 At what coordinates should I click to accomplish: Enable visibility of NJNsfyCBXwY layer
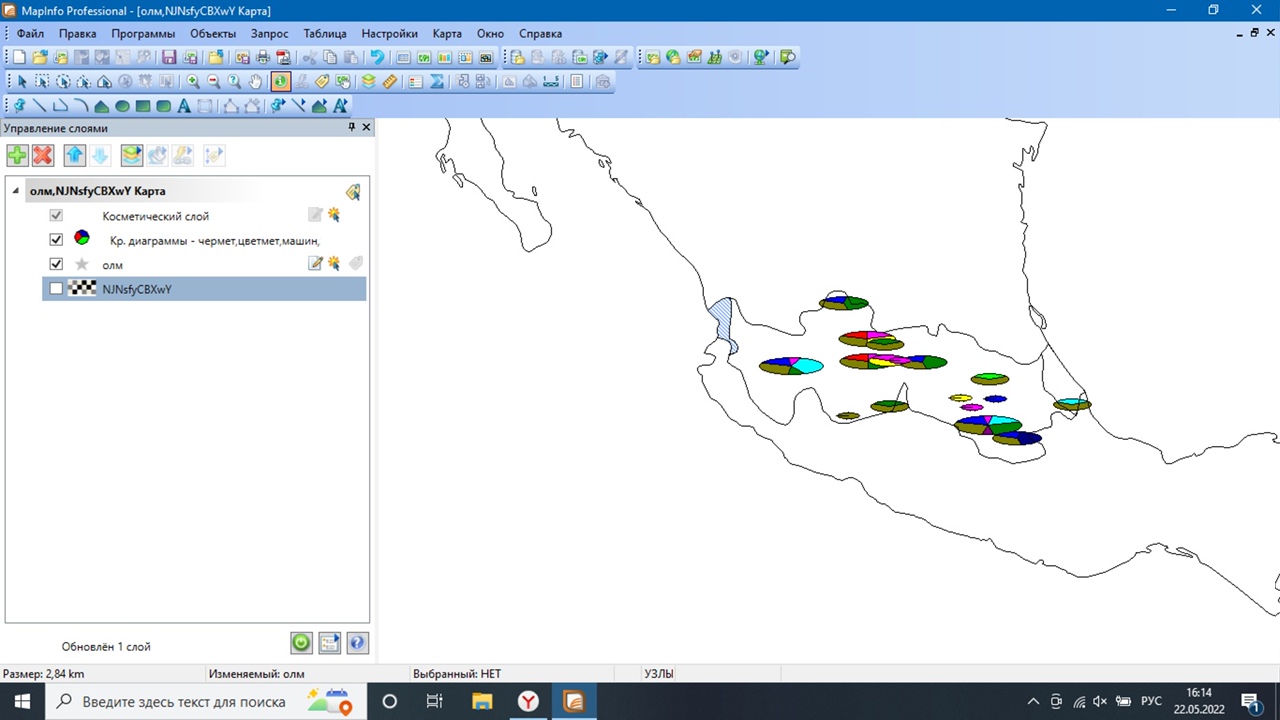click(x=56, y=289)
